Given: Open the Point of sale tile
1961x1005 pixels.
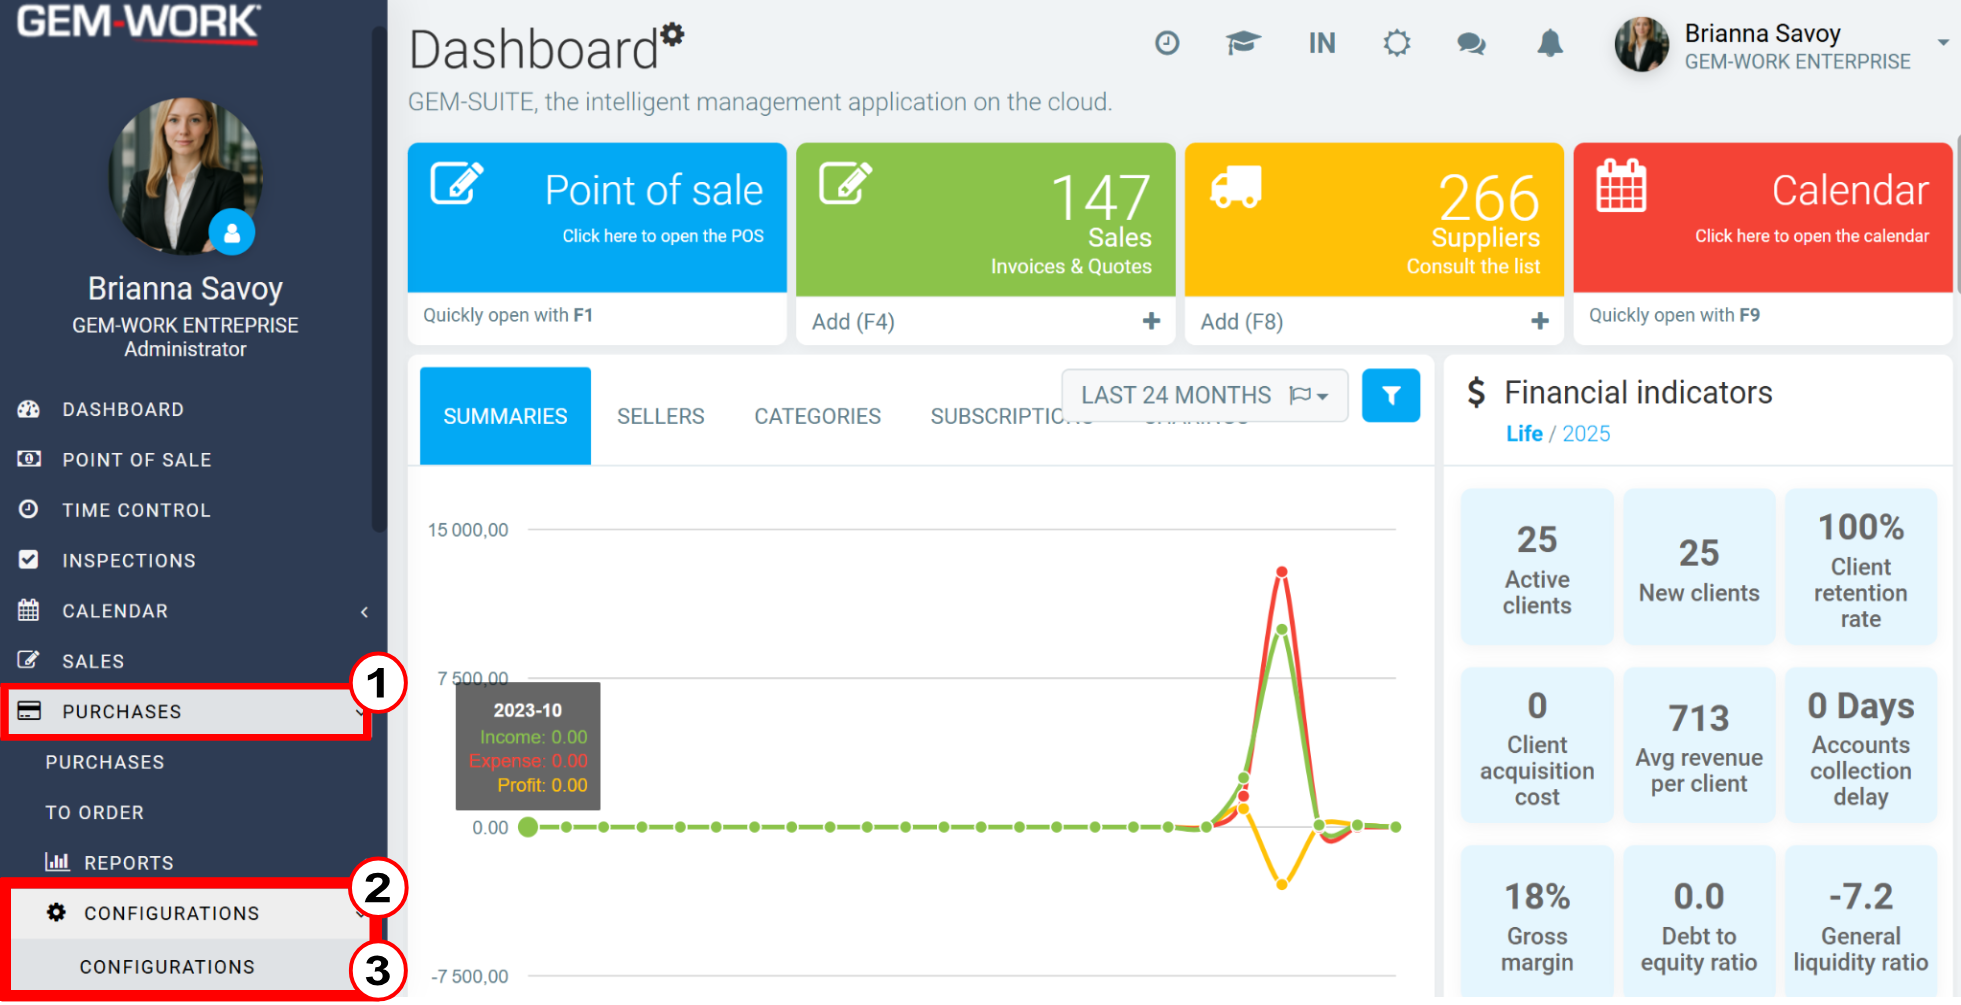Looking at the screenshot, I should [x=597, y=218].
